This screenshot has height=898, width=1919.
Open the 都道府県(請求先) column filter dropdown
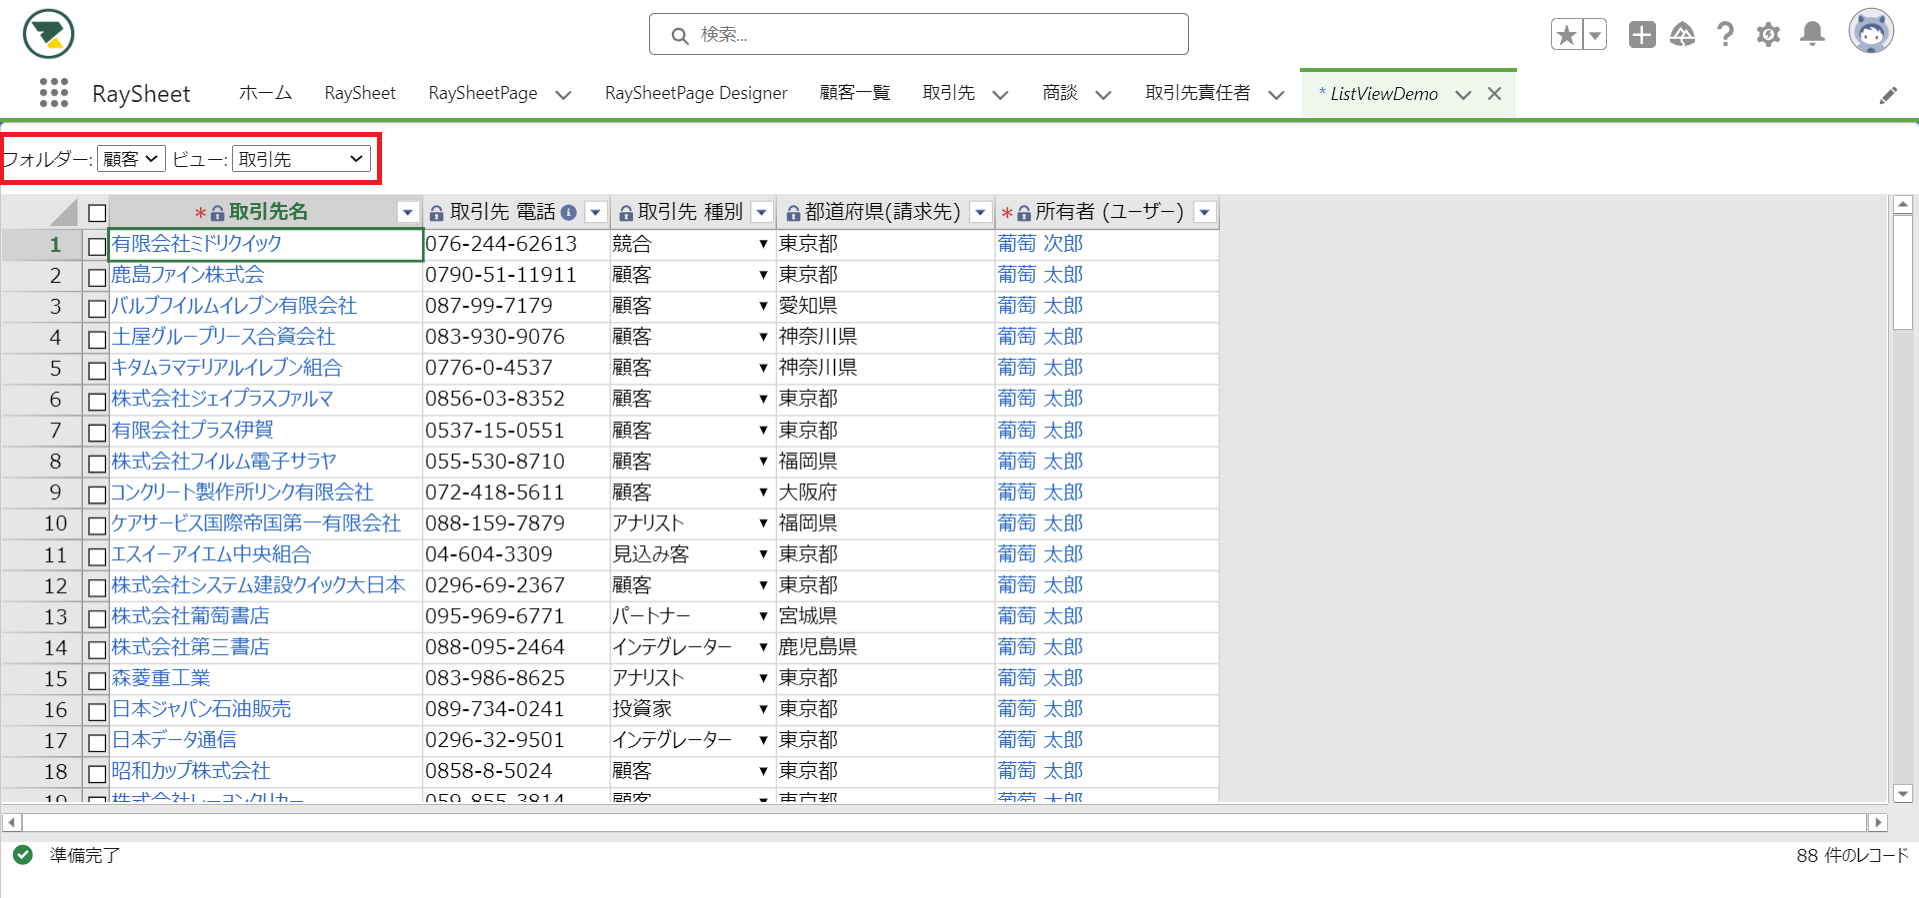pos(981,212)
